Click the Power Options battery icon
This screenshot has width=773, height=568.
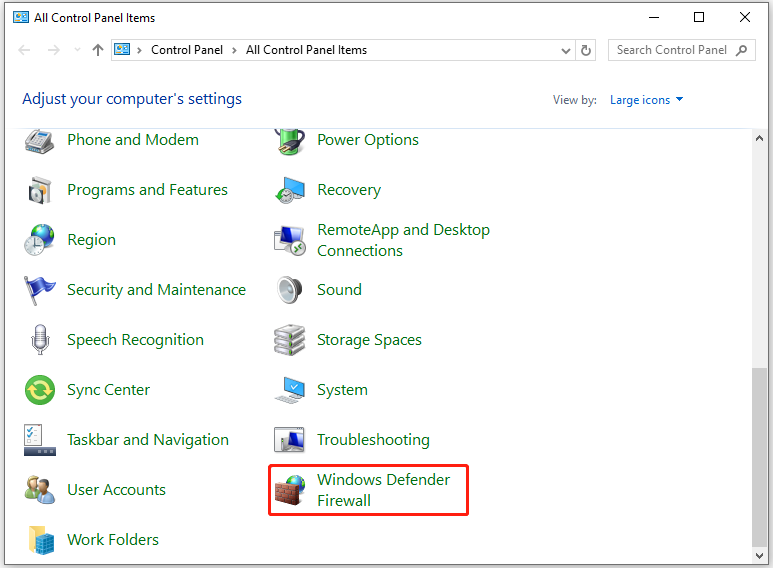[x=289, y=142]
